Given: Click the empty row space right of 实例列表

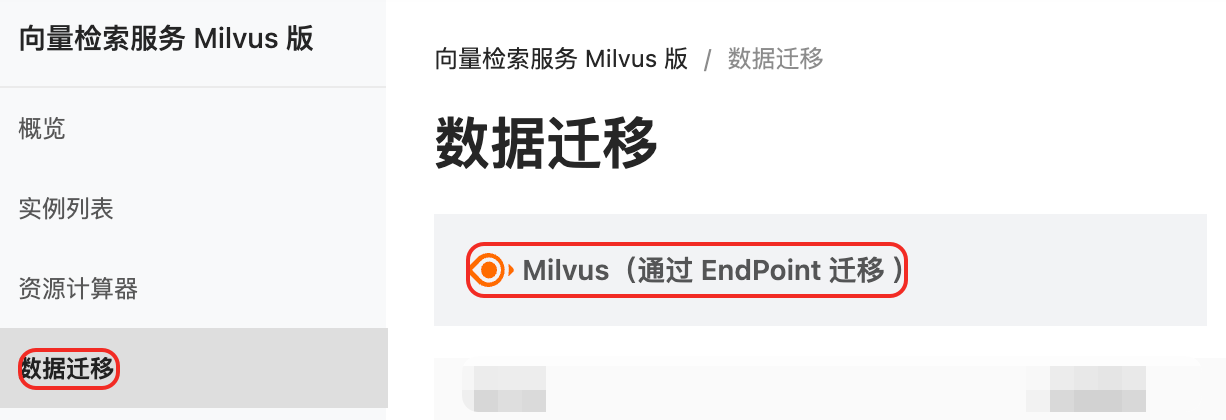Looking at the screenshot, I should point(250,209).
